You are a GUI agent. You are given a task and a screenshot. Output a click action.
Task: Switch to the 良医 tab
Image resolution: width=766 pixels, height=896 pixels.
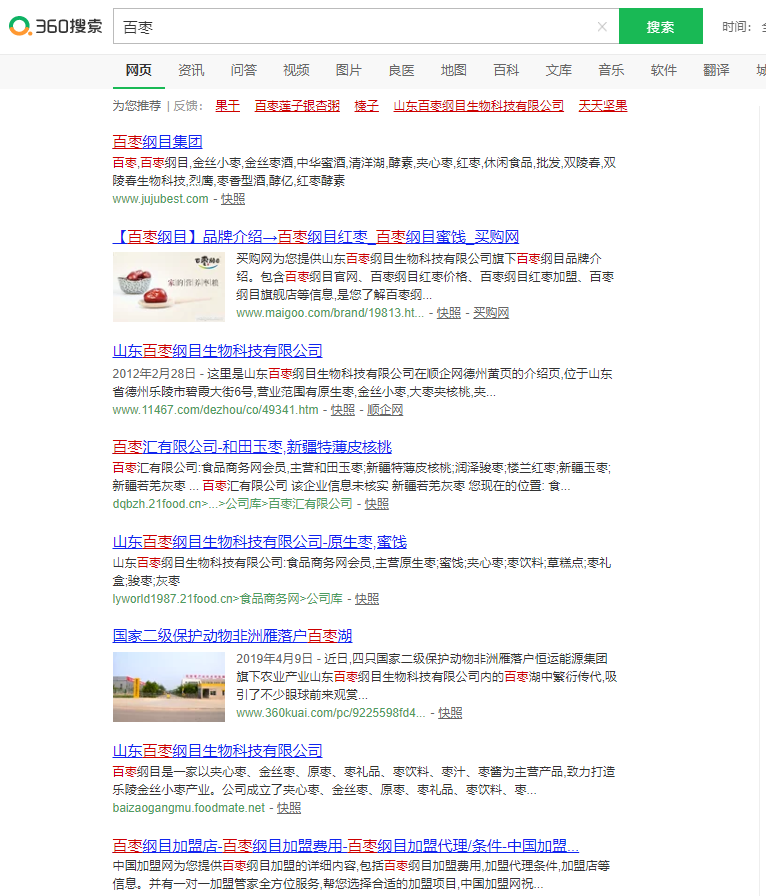coord(401,70)
